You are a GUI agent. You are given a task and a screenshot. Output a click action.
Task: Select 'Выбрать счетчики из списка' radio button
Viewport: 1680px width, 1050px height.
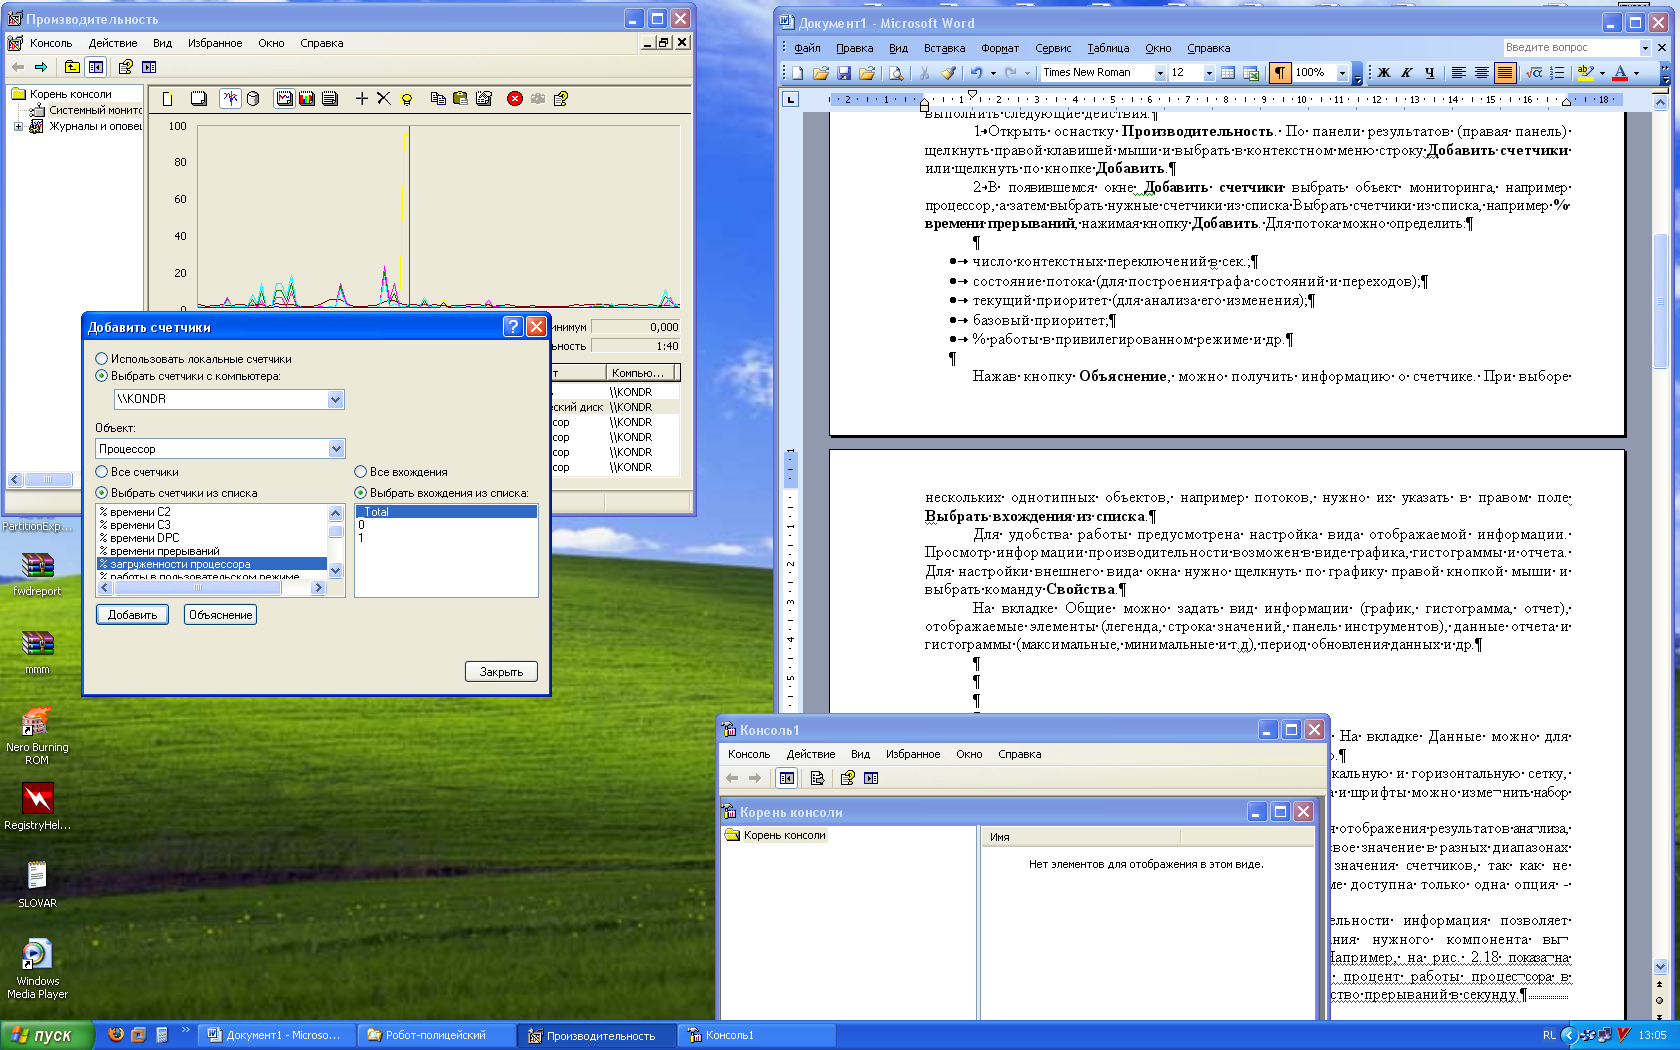(x=101, y=493)
